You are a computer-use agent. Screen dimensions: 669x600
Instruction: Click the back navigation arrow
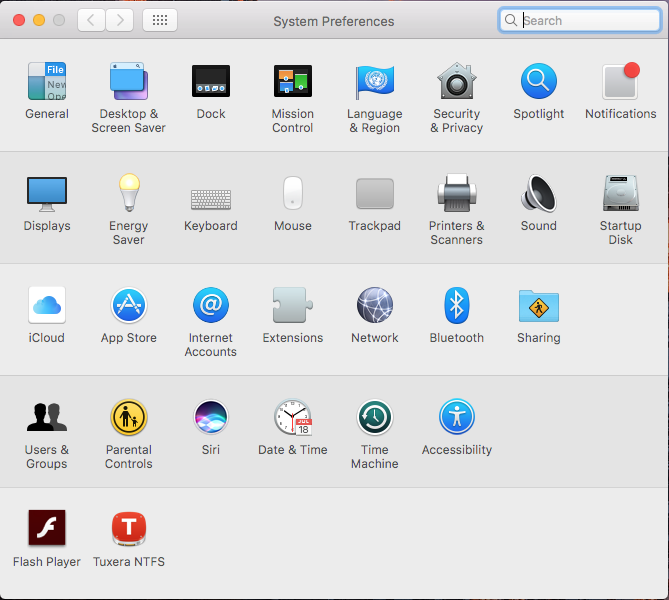(91, 20)
